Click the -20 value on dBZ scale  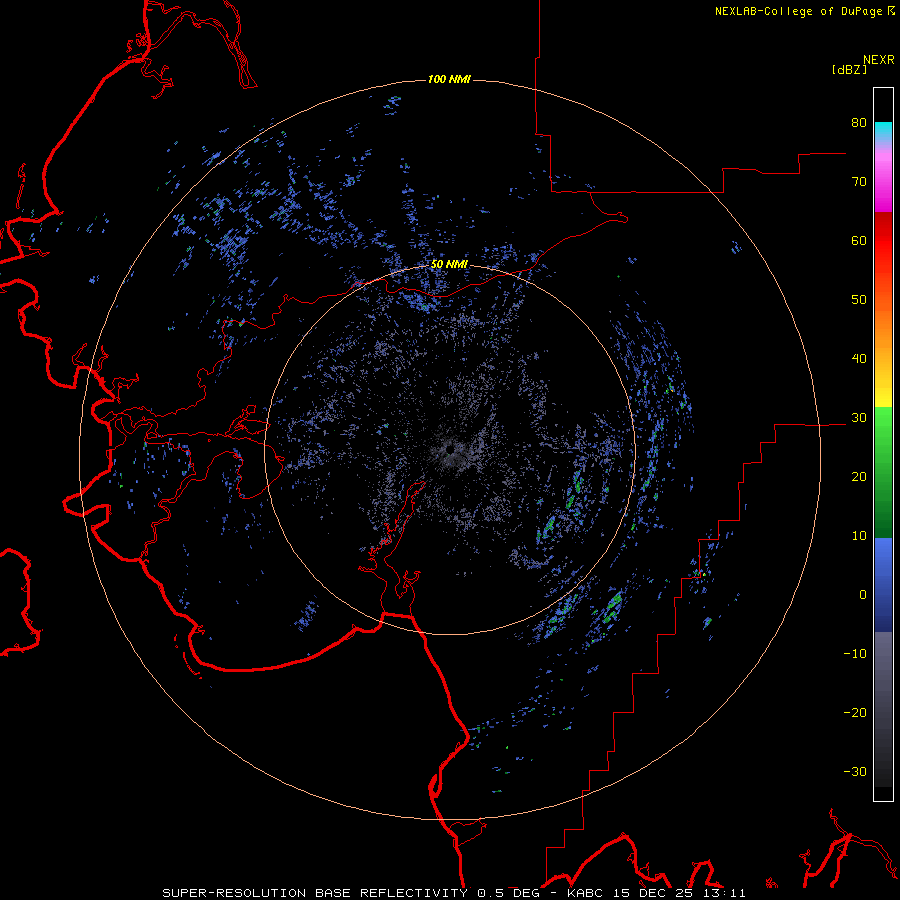[855, 713]
